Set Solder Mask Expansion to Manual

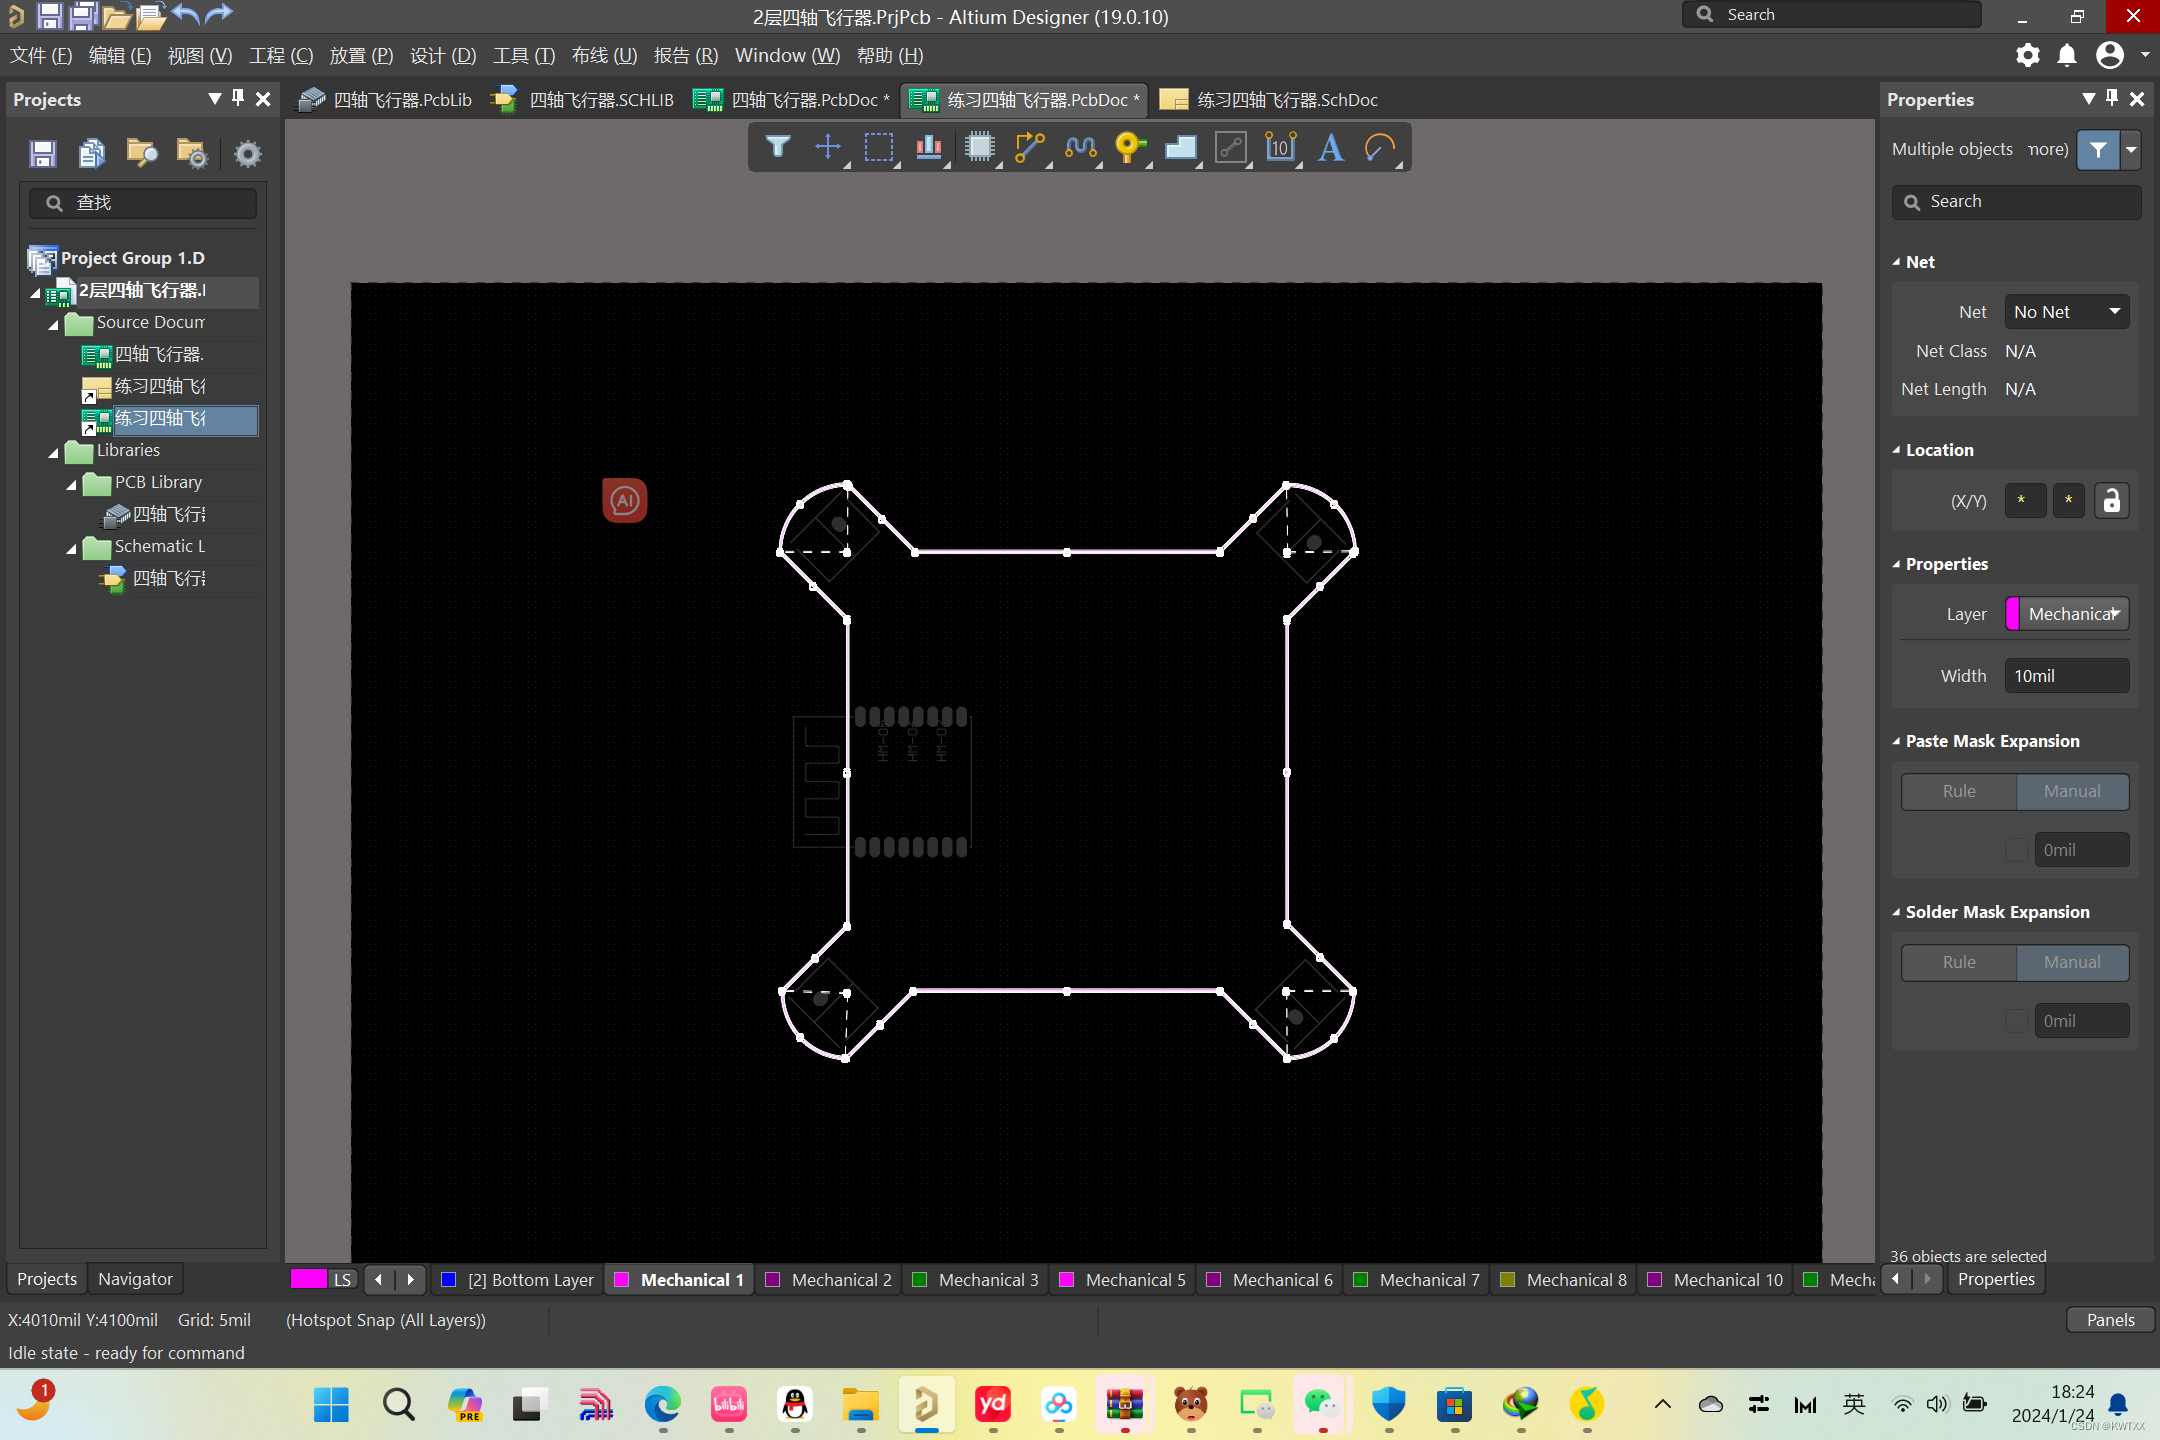coord(2071,962)
